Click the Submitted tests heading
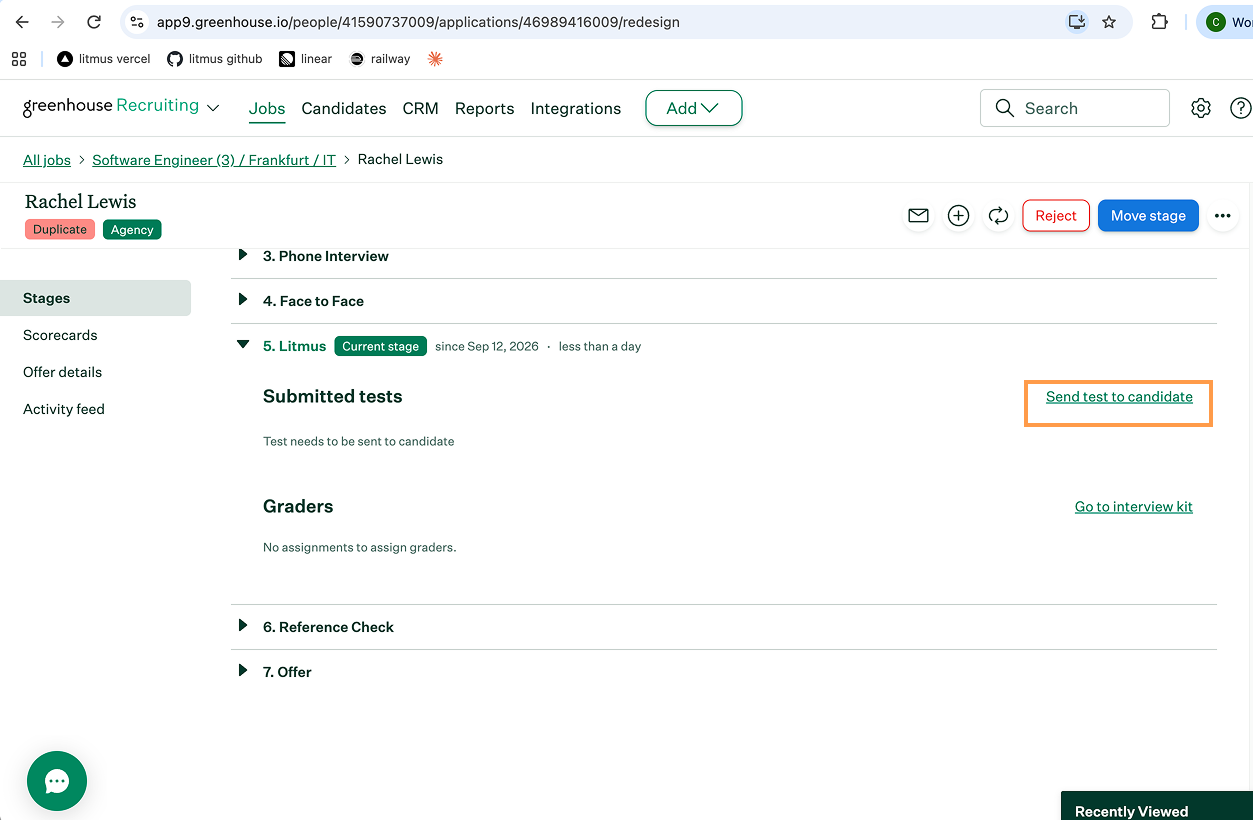Image resolution: width=1253 pixels, height=820 pixels. point(332,397)
